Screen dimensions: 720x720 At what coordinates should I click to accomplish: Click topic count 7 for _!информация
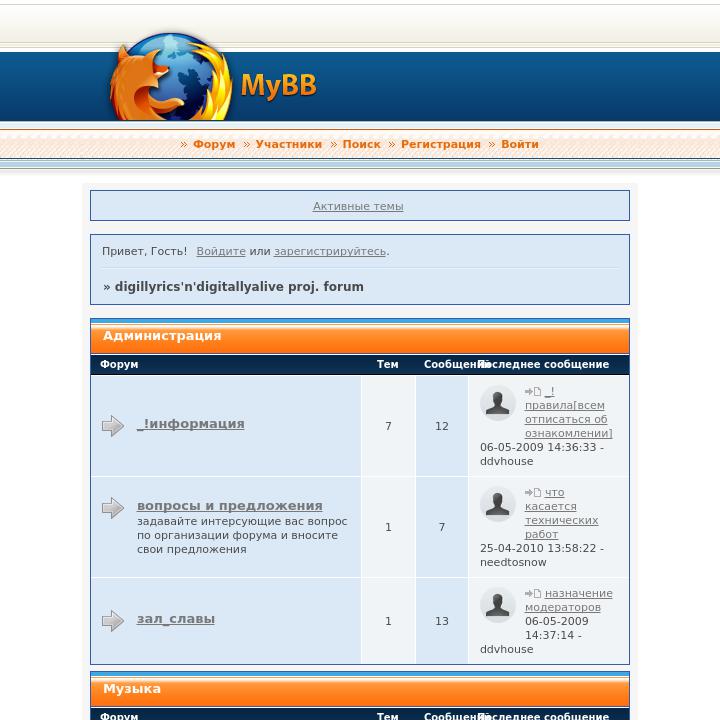click(x=388, y=426)
